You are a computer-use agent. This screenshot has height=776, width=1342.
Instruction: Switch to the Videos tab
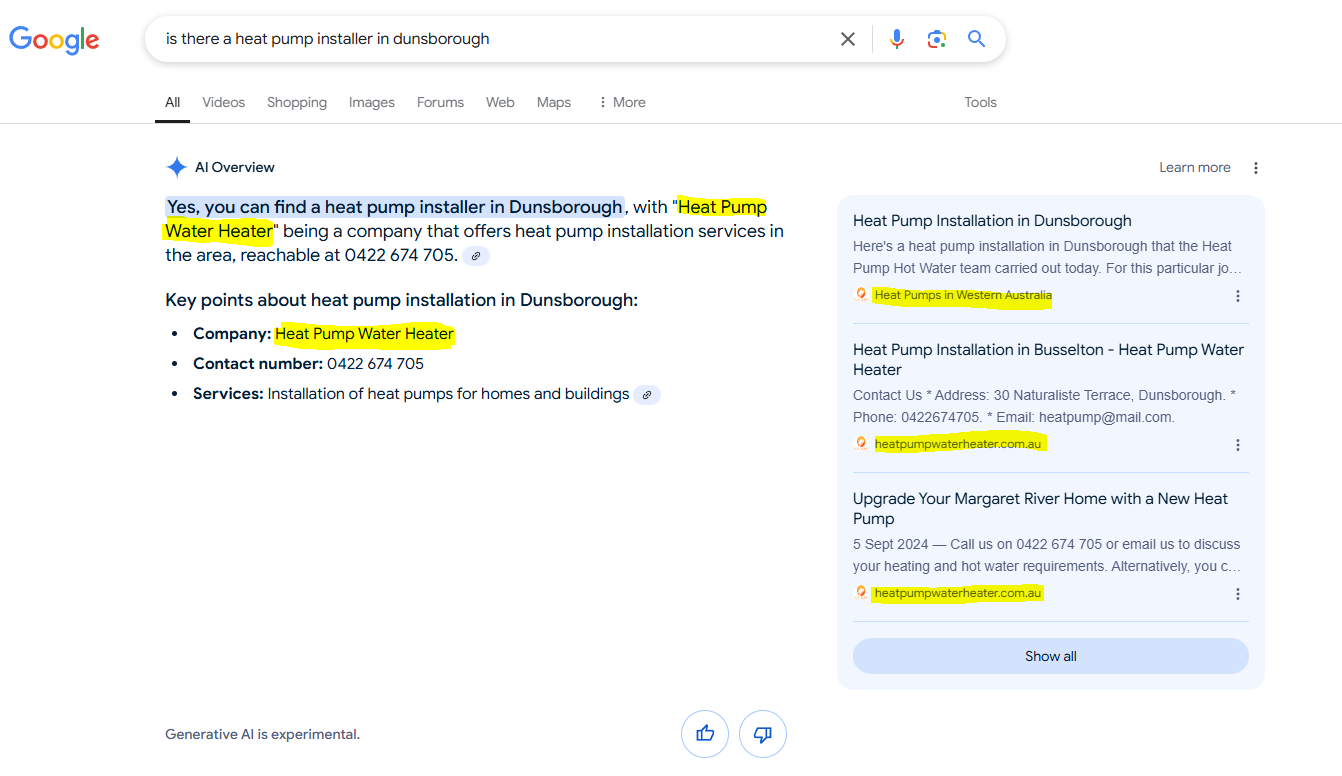[x=223, y=102]
